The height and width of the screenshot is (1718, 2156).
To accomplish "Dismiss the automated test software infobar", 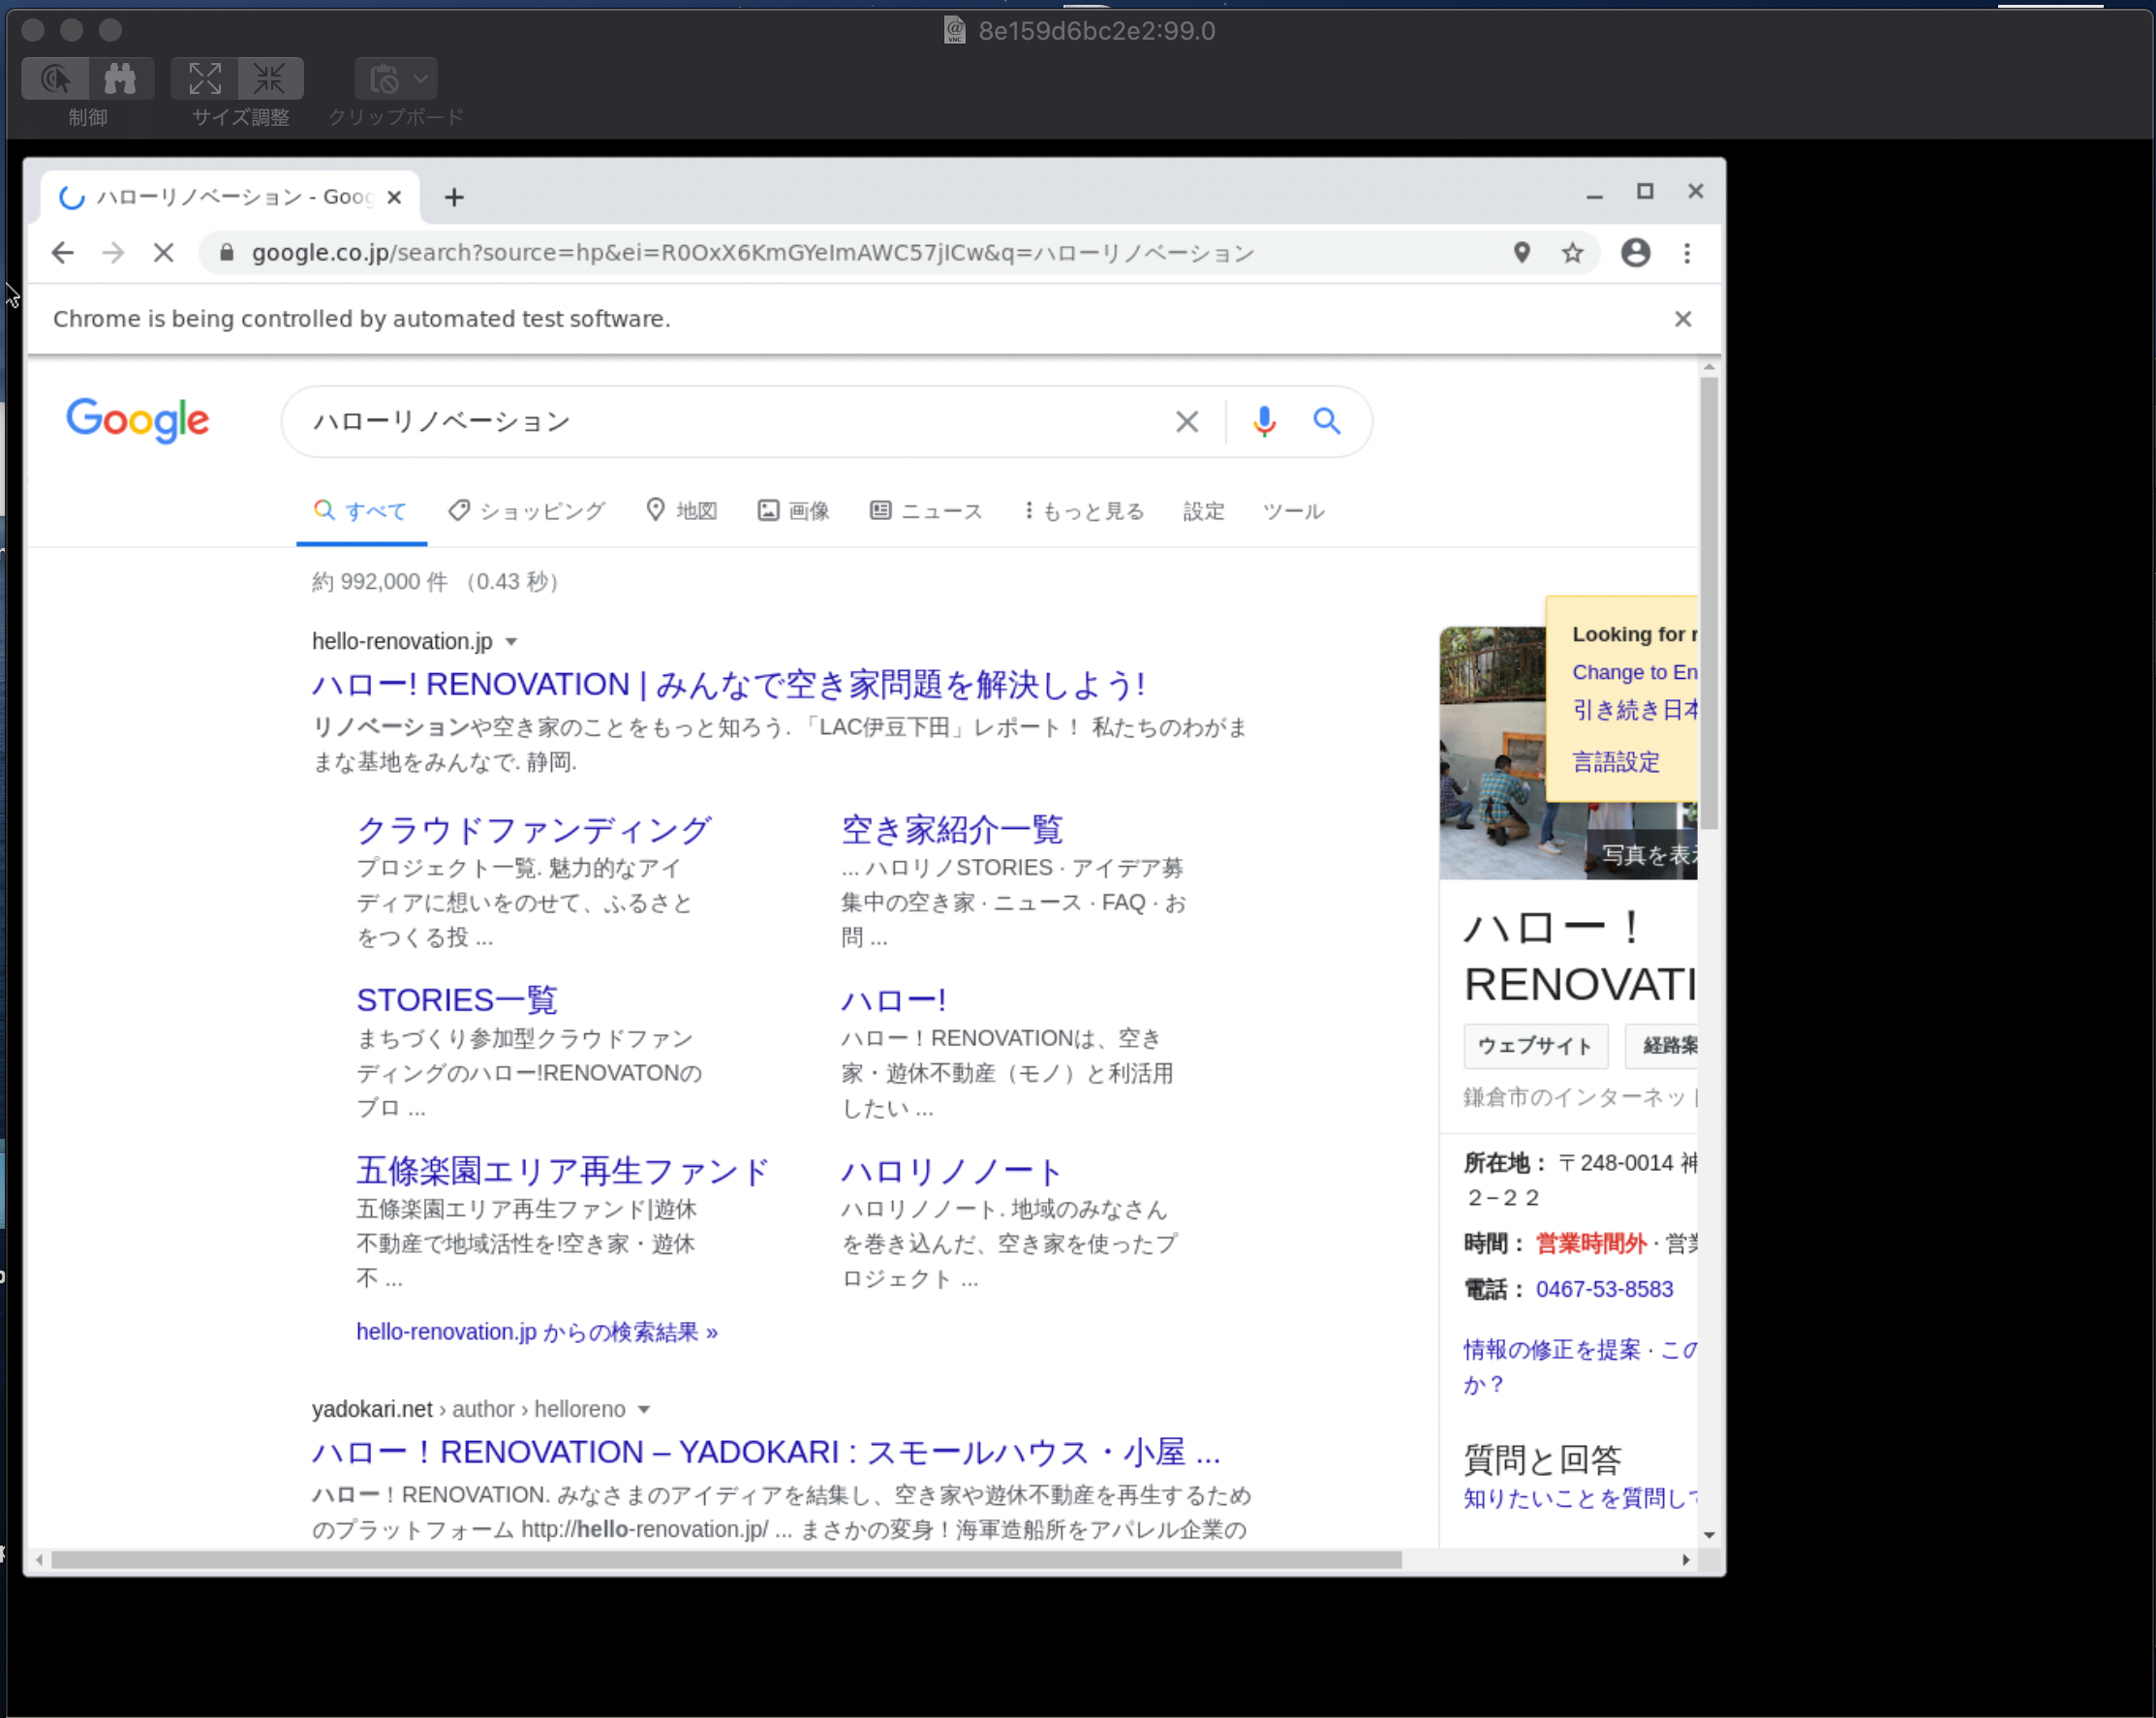I will click(x=1683, y=318).
